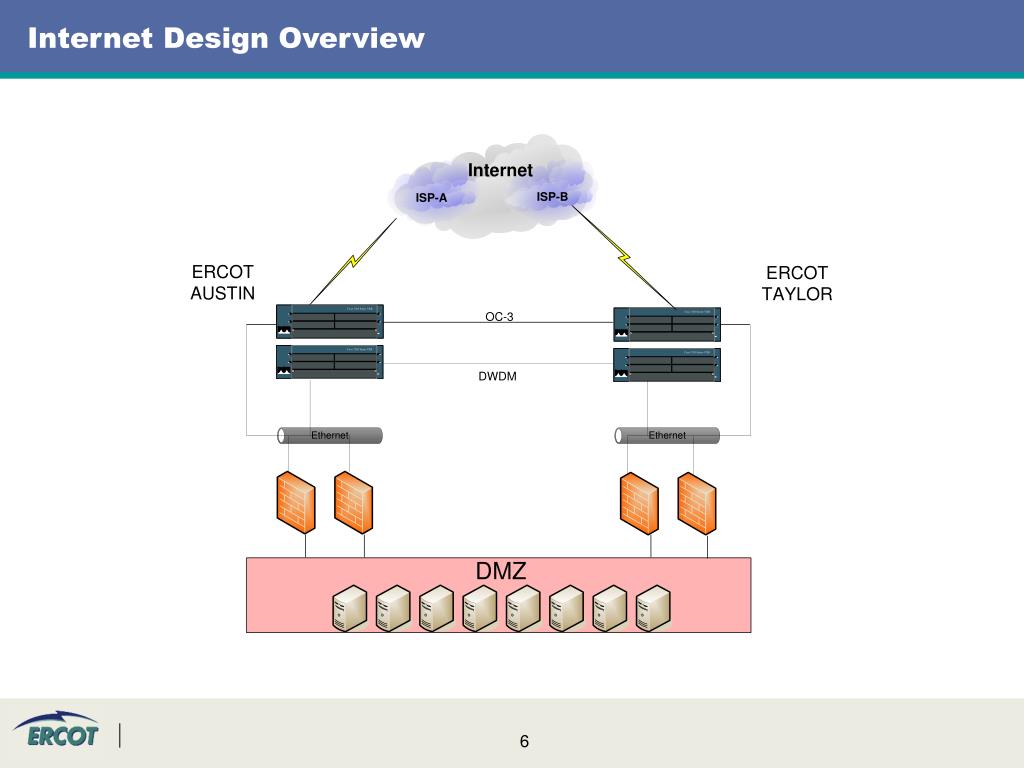Viewport: 1024px width, 768px height.
Task: Click the upper Austin router device
Action: coord(330,321)
